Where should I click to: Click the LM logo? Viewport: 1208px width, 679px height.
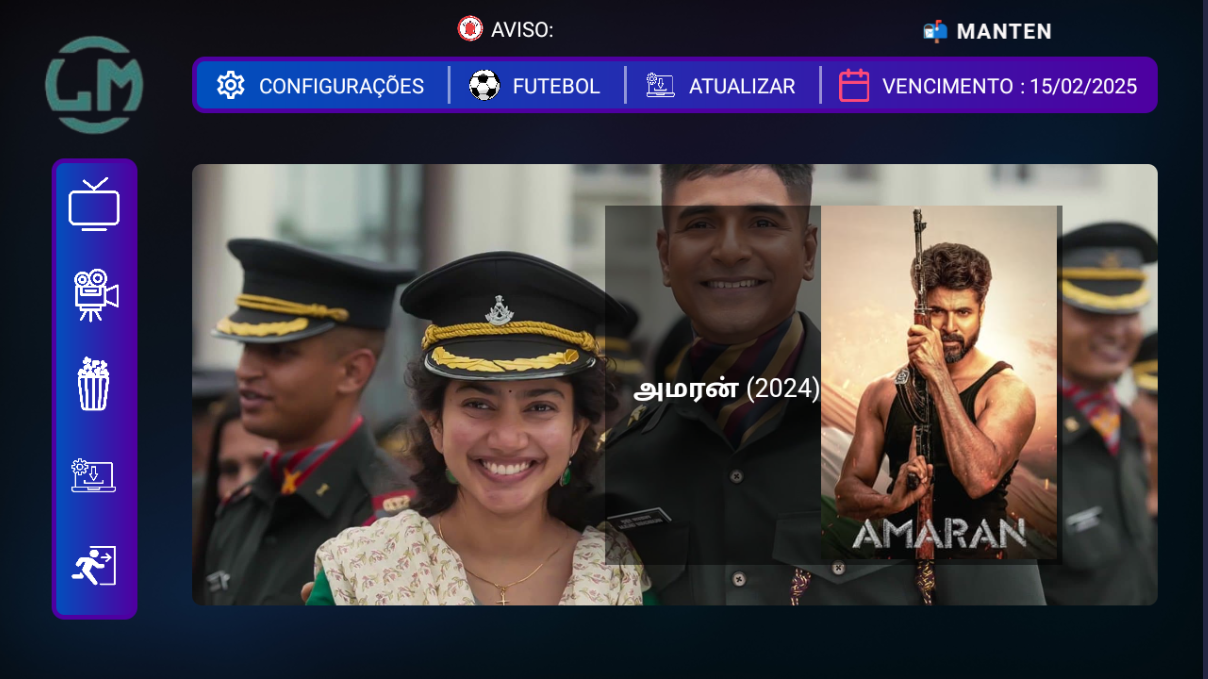pyautogui.click(x=94, y=85)
